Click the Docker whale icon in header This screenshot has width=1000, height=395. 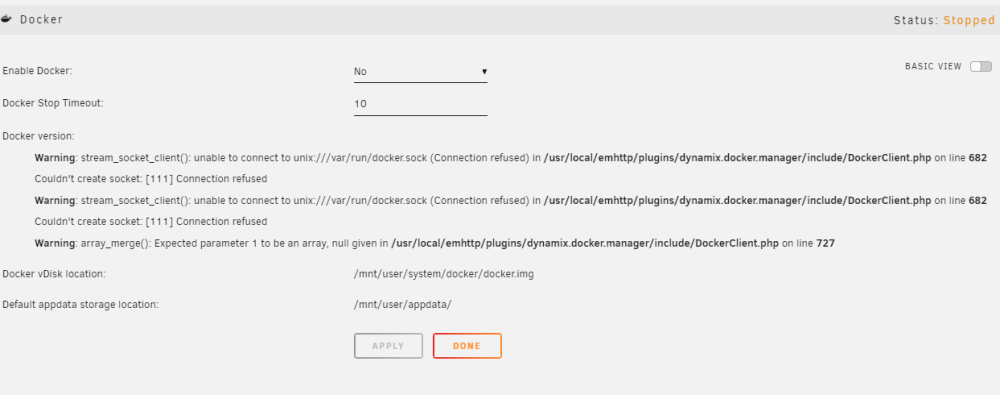point(6,19)
